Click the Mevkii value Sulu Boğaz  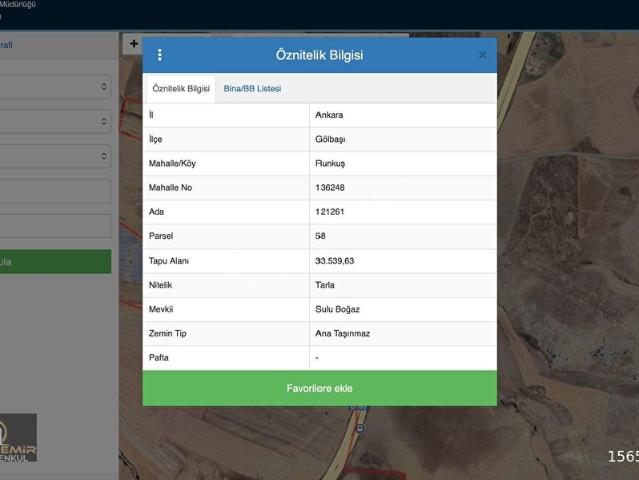[x=336, y=310]
